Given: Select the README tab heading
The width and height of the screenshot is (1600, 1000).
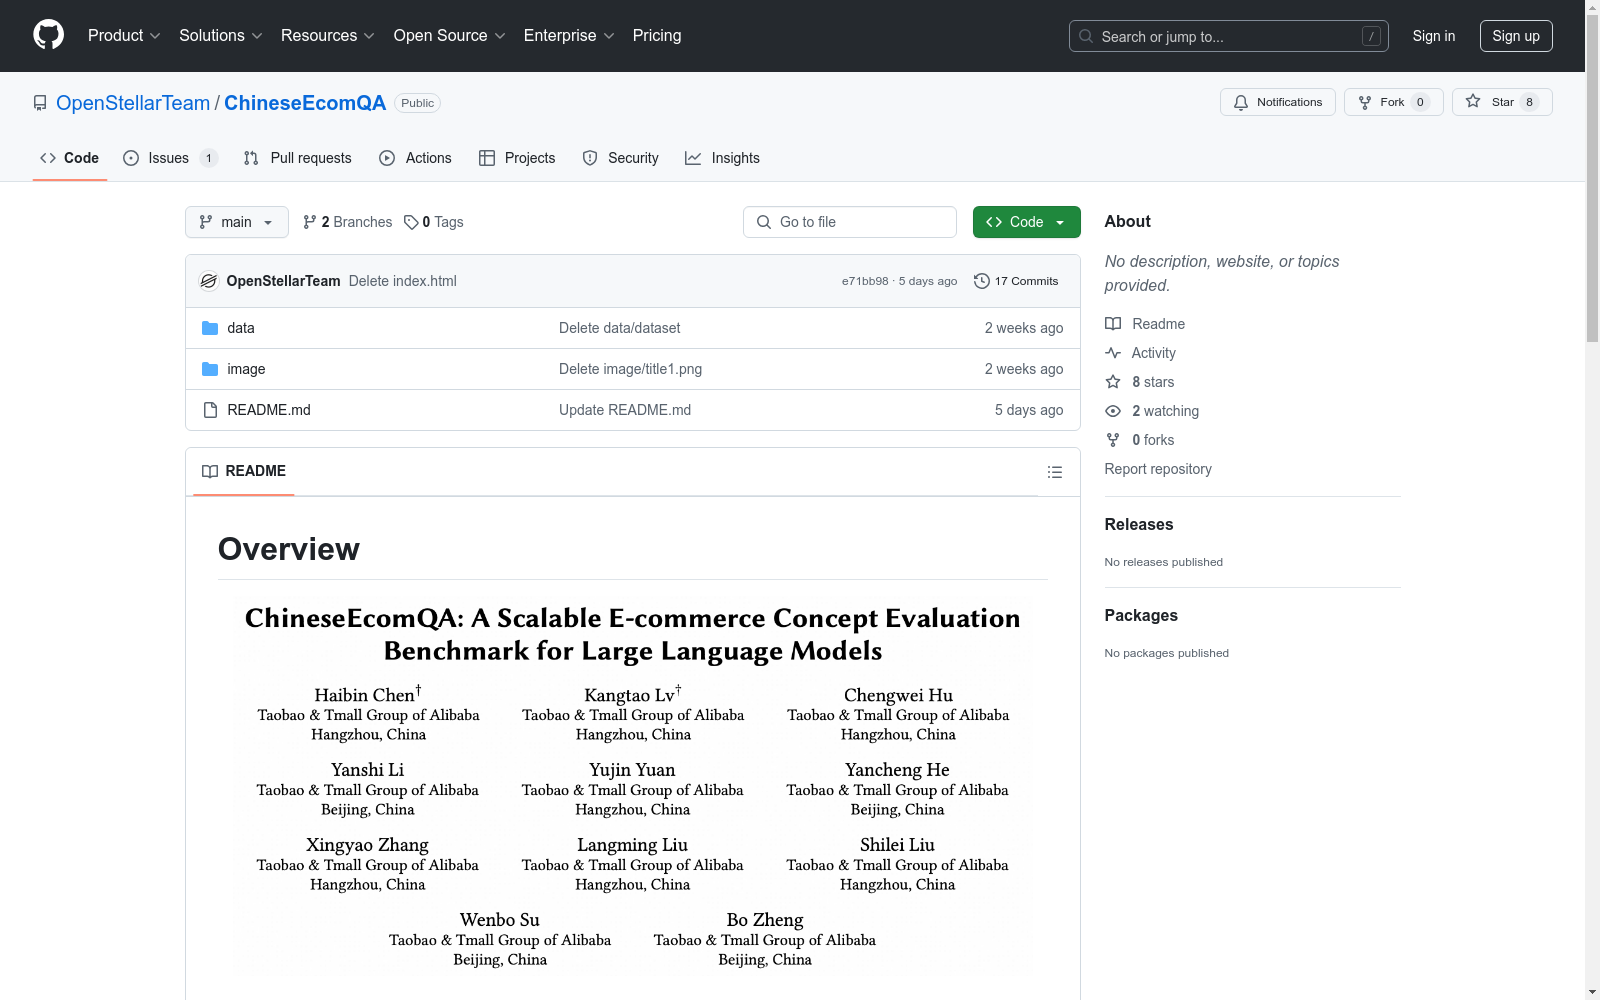Looking at the screenshot, I should 244,471.
